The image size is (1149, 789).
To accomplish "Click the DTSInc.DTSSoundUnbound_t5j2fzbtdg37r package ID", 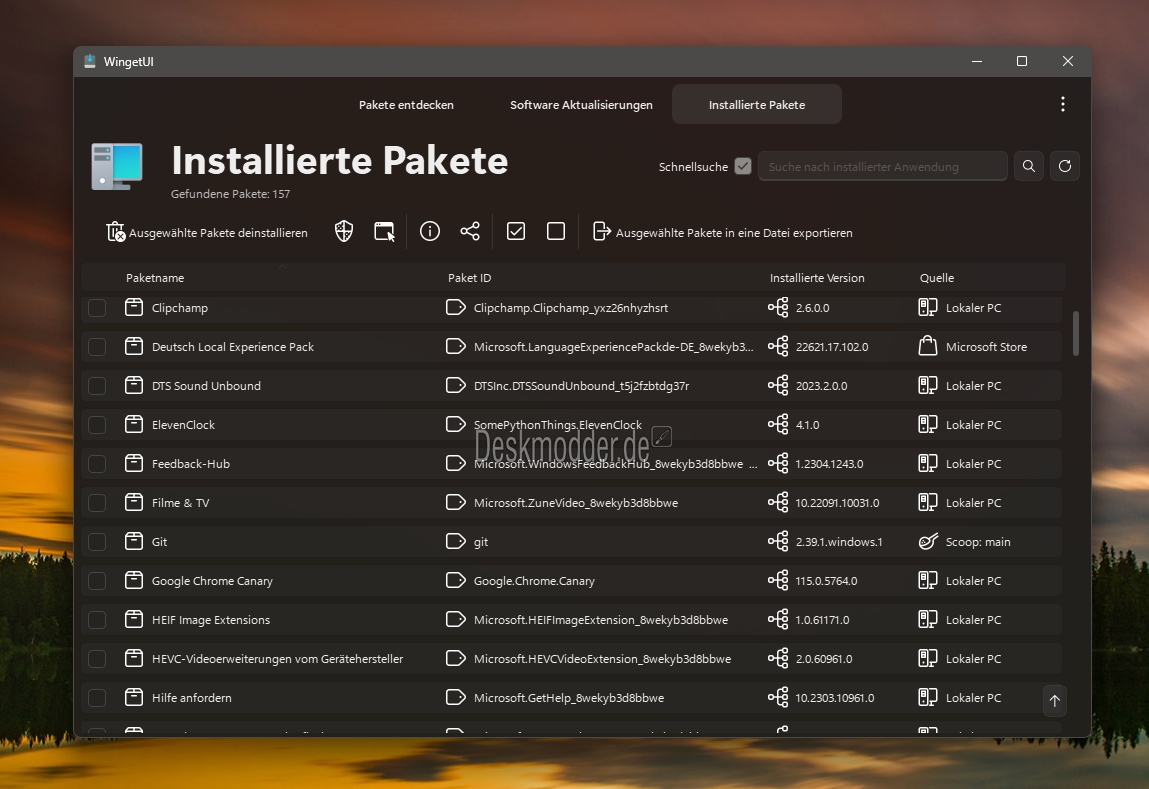I will pos(581,385).
